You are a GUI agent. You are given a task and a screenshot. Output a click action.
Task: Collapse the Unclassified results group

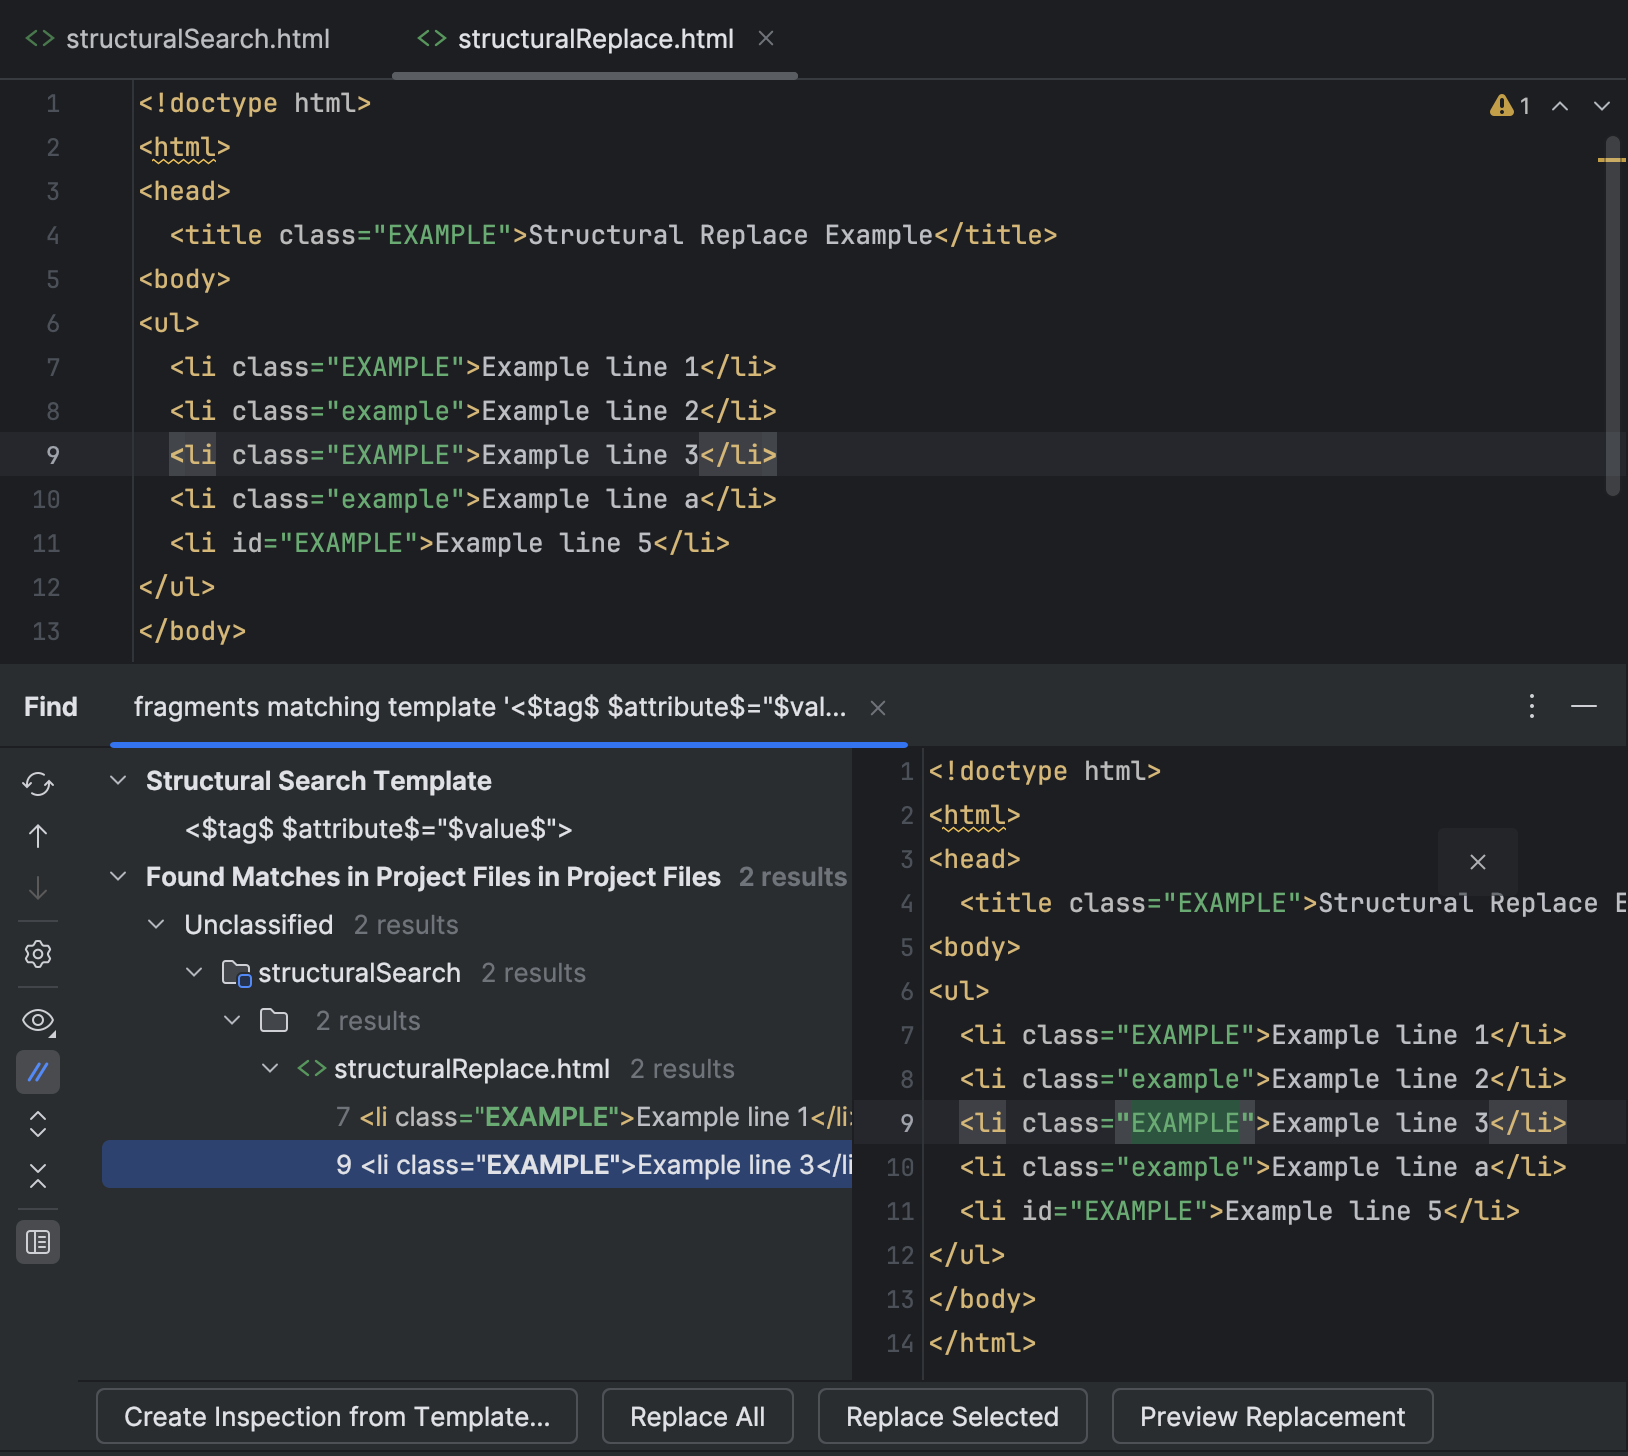pos(156,923)
